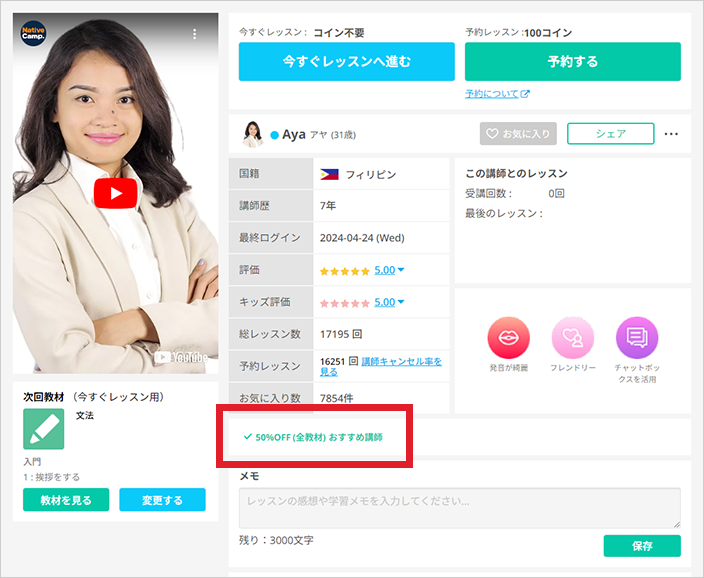Open the video three-dot options menu

pos(194,35)
